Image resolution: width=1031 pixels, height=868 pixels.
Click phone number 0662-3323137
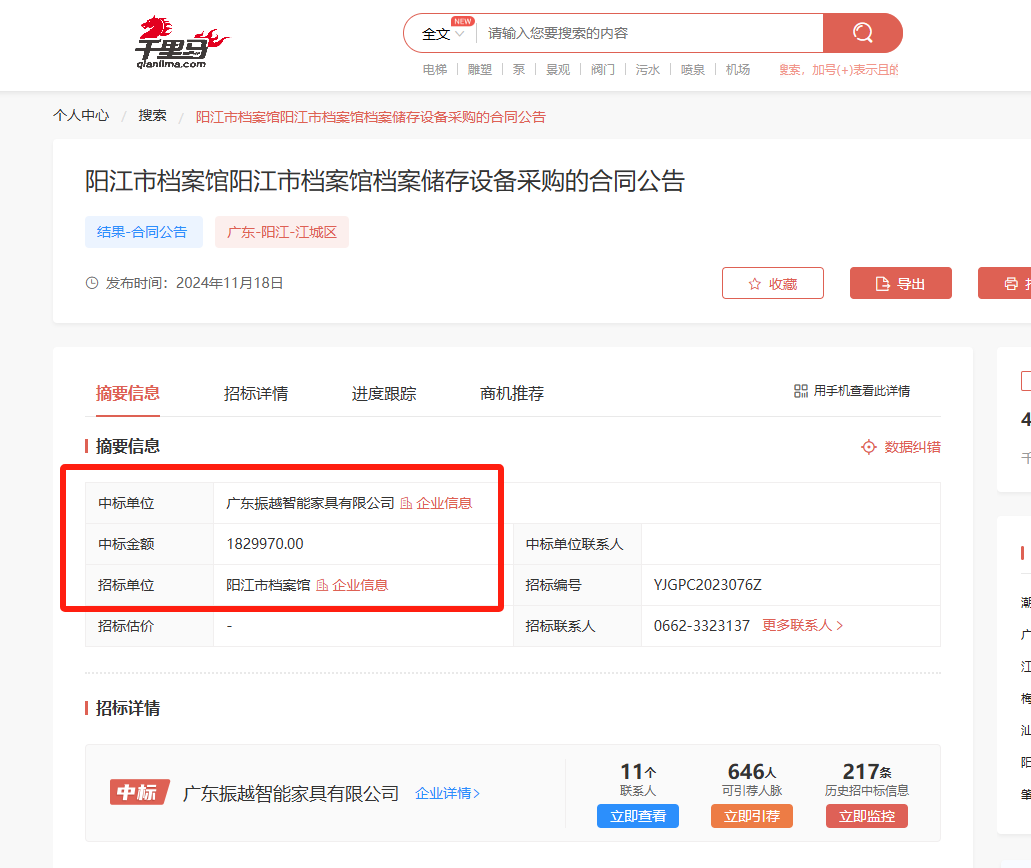coord(702,626)
